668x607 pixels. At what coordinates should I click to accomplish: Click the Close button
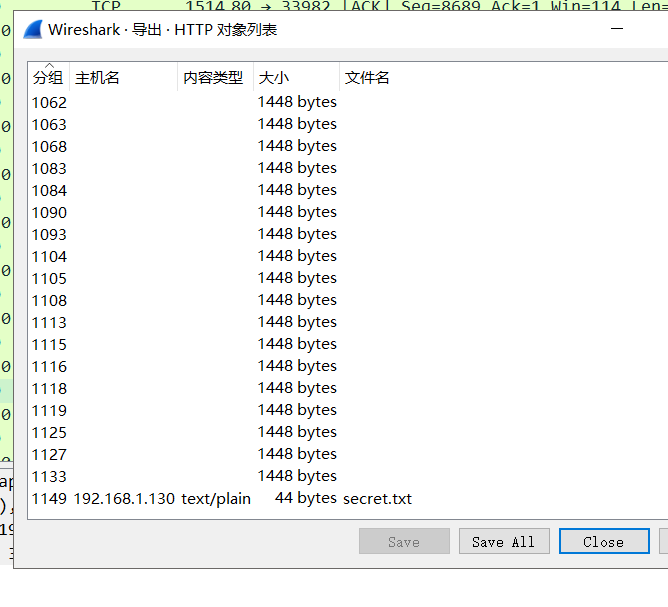pyautogui.click(x=604, y=541)
